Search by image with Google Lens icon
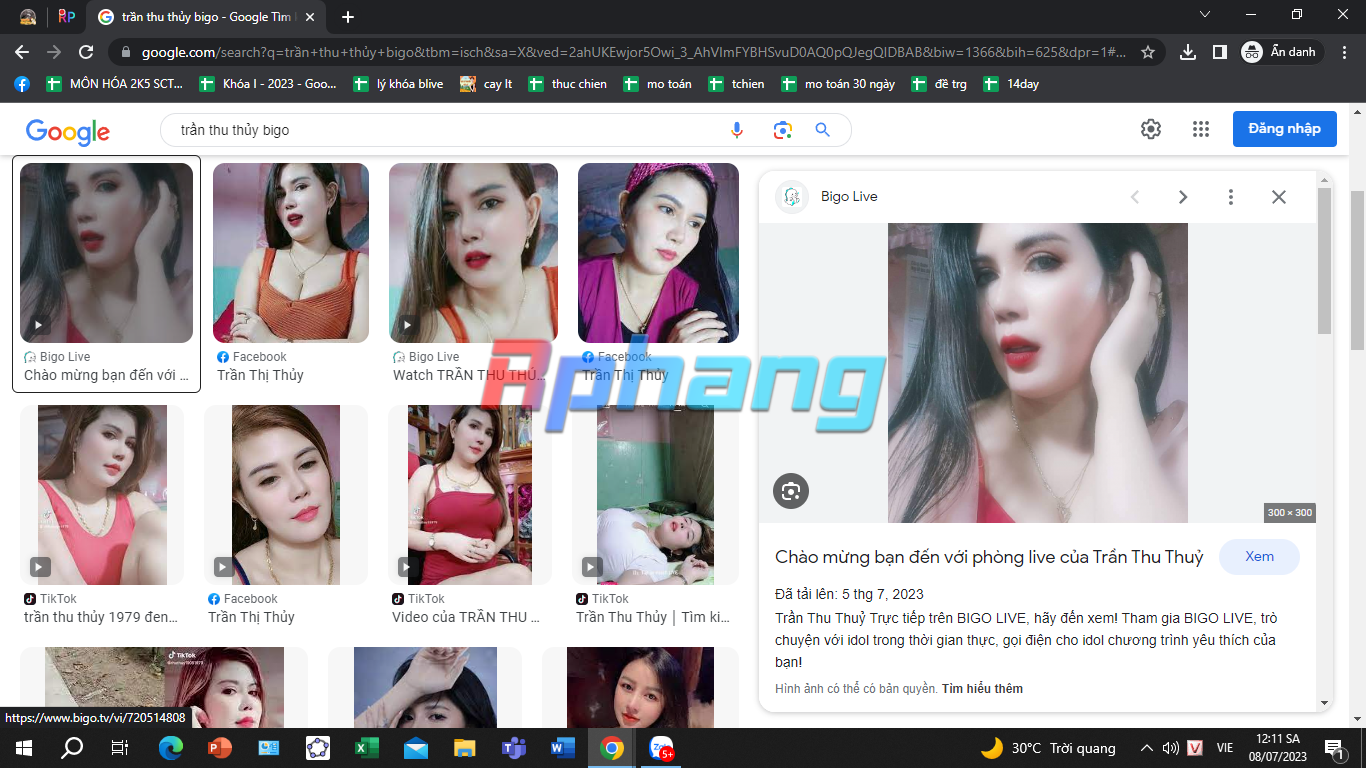This screenshot has width=1366, height=768. click(782, 130)
